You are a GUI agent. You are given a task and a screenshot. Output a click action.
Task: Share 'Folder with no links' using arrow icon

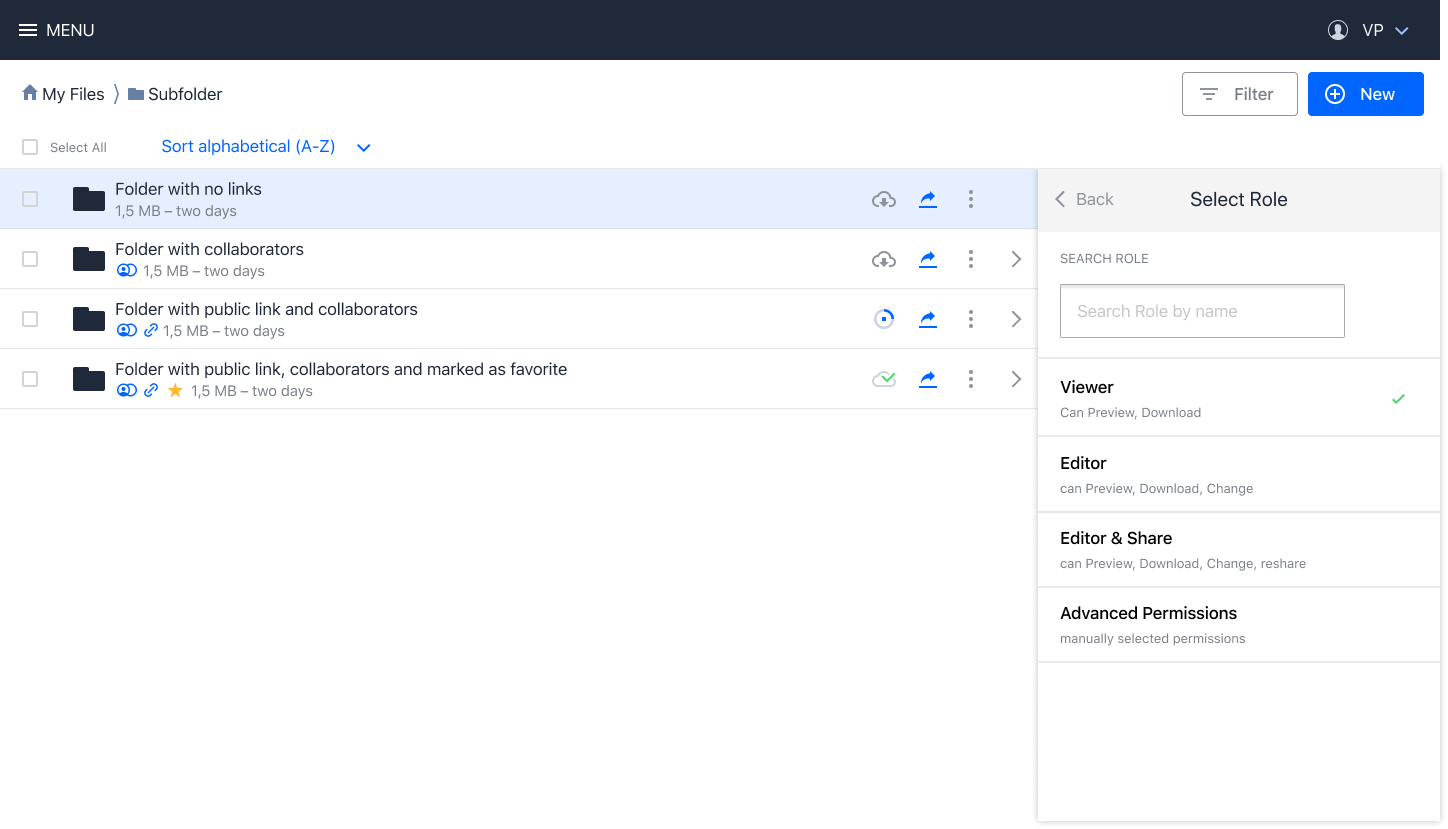(x=928, y=199)
